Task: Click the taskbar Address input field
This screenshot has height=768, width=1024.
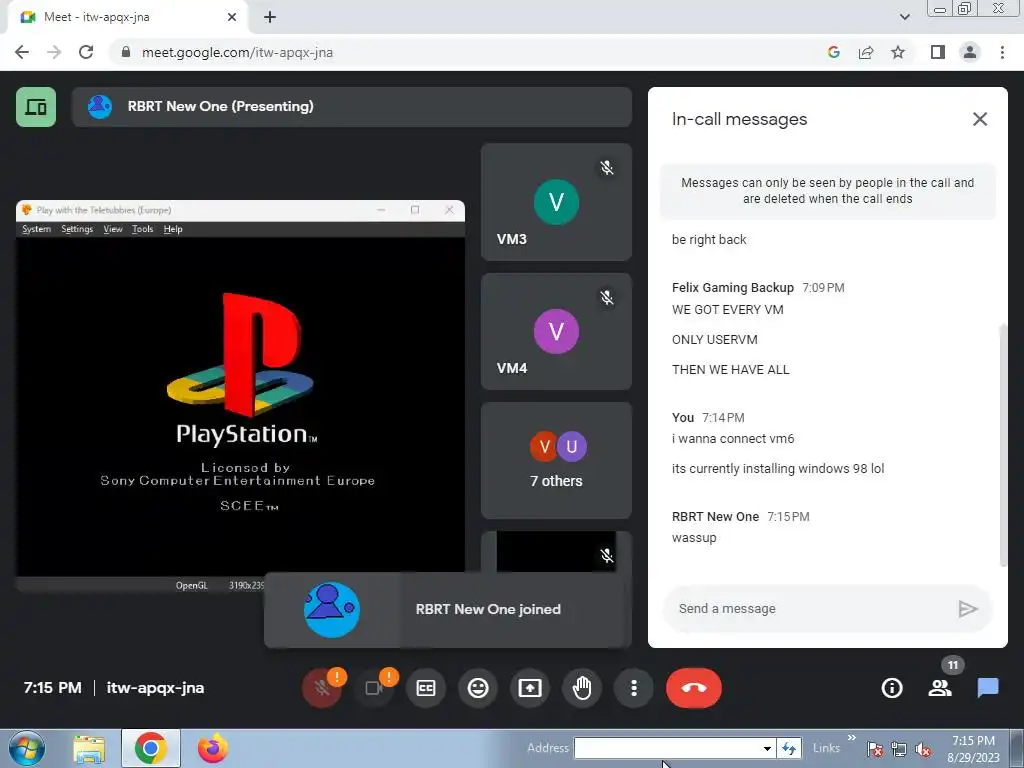Action: [667, 748]
